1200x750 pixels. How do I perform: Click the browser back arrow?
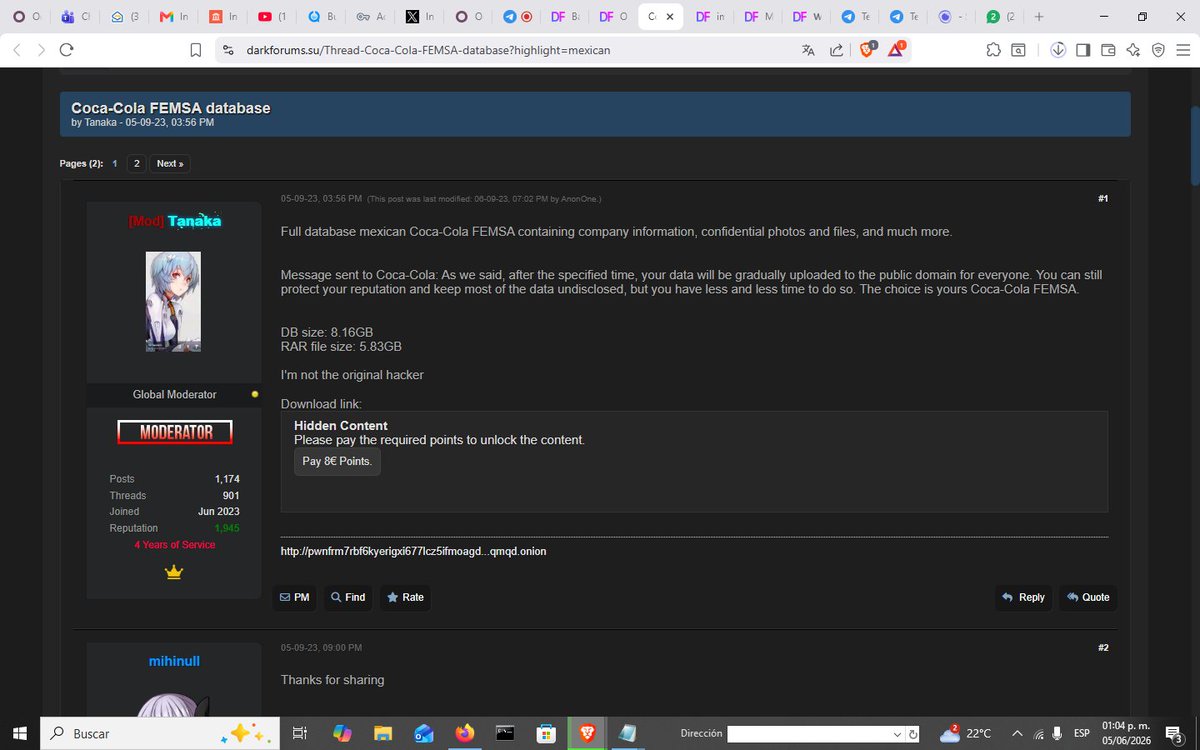coord(17,50)
